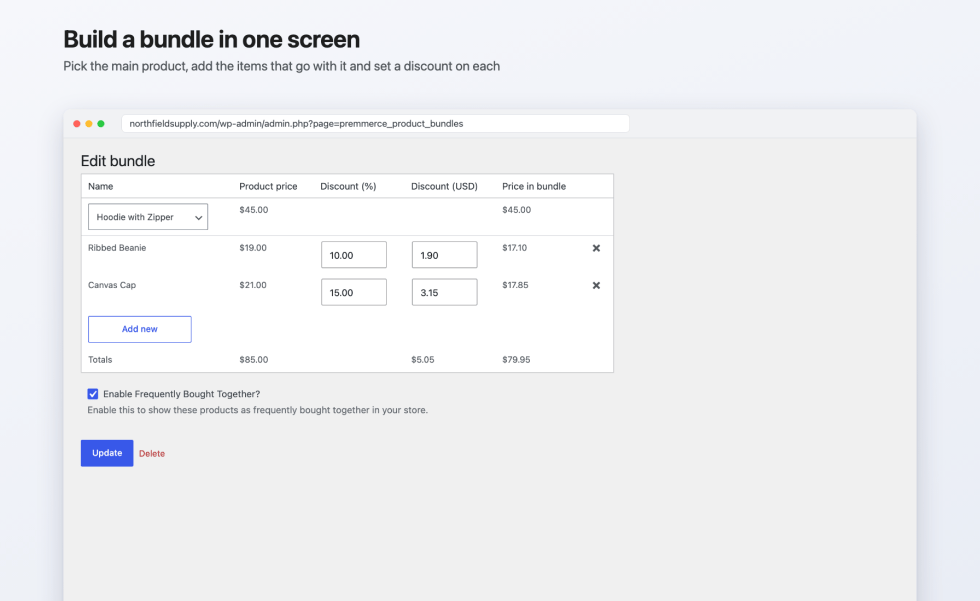Select the Price in bundle column header

534,186
